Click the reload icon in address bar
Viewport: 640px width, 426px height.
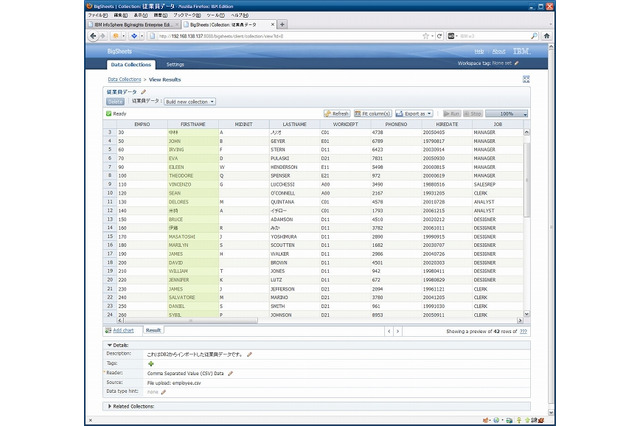439,36
